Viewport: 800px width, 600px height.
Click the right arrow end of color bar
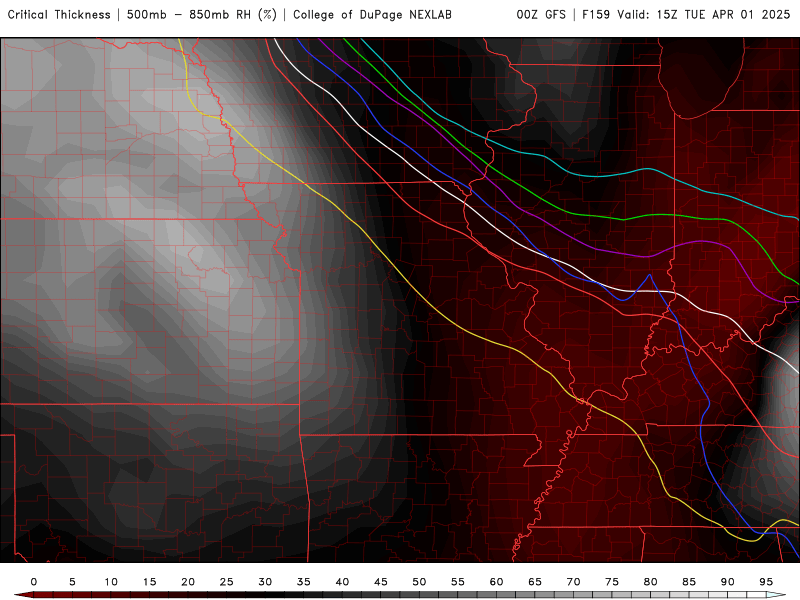778,595
